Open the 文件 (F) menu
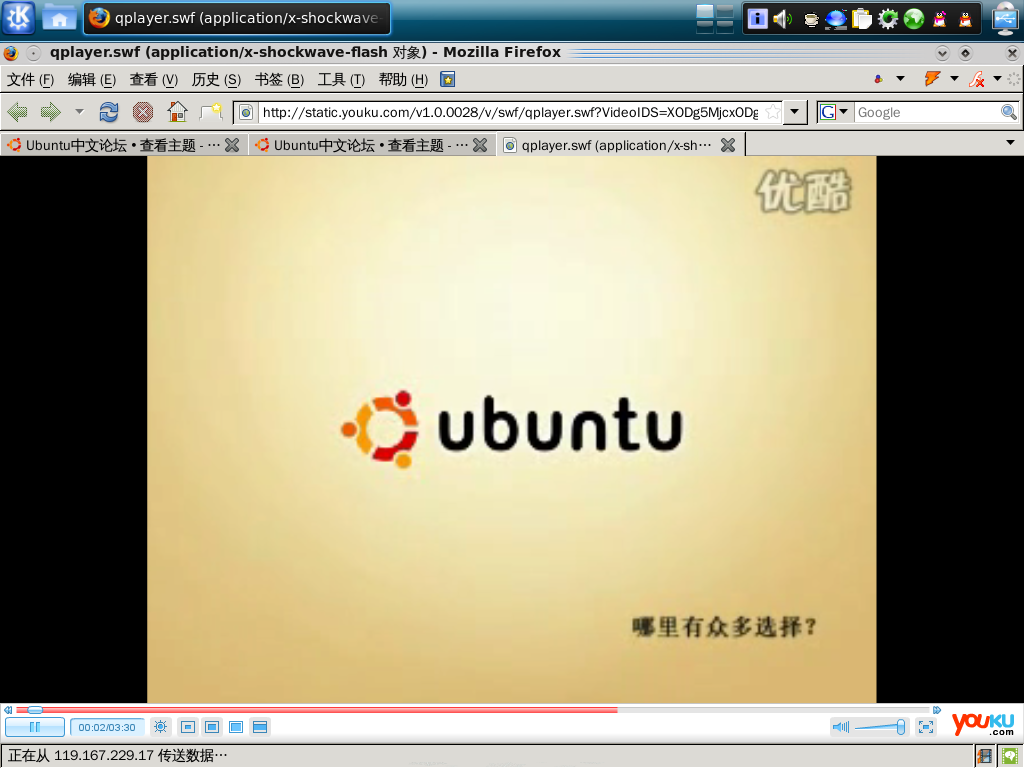 pyautogui.click(x=30, y=80)
